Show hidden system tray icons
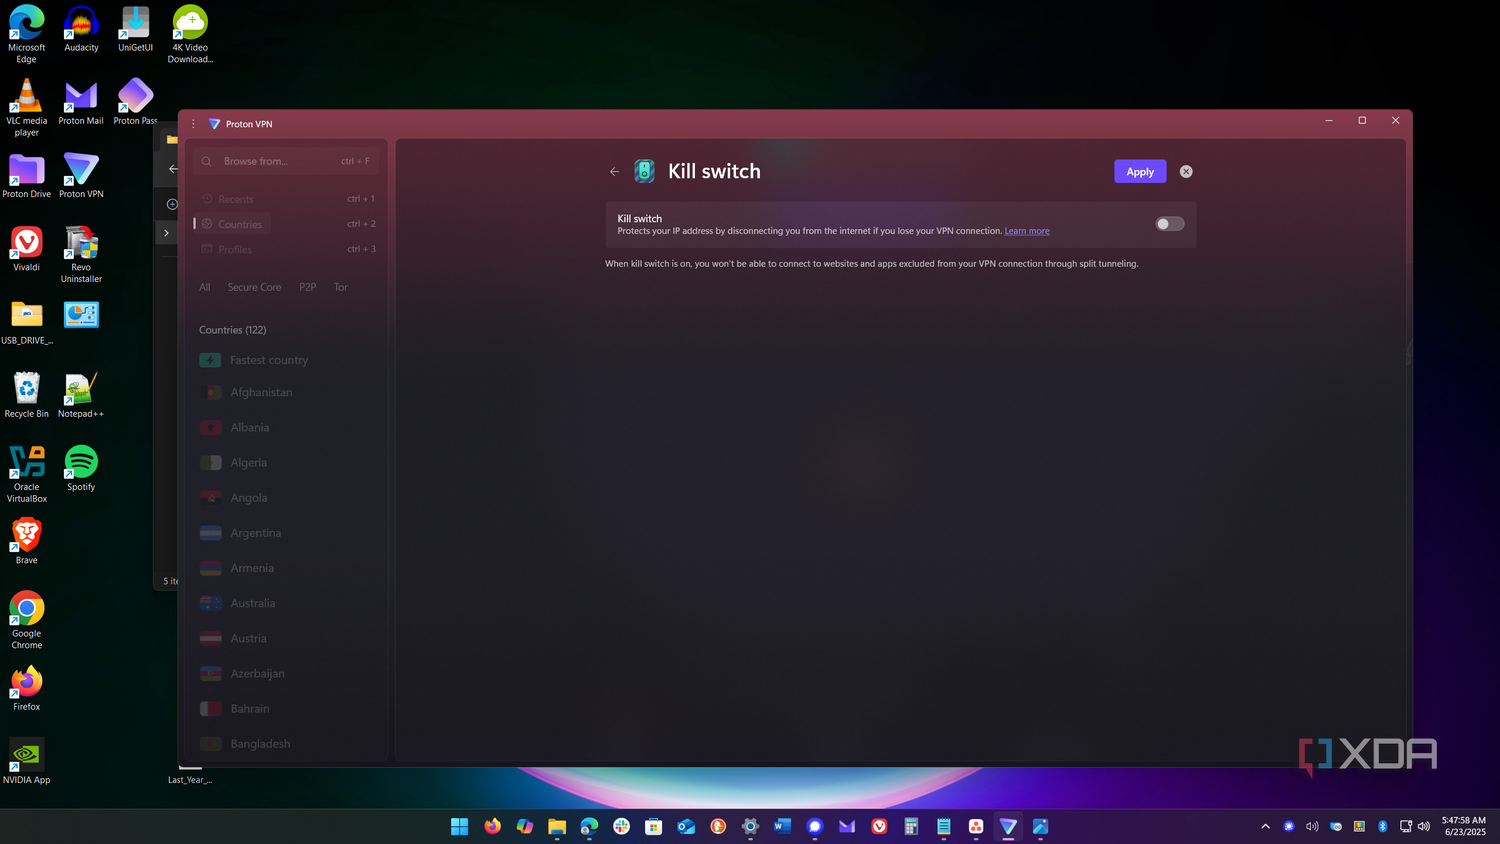Image resolution: width=1500 pixels, height=844 pixels. pyautogui.click(x=1265, y=826)
